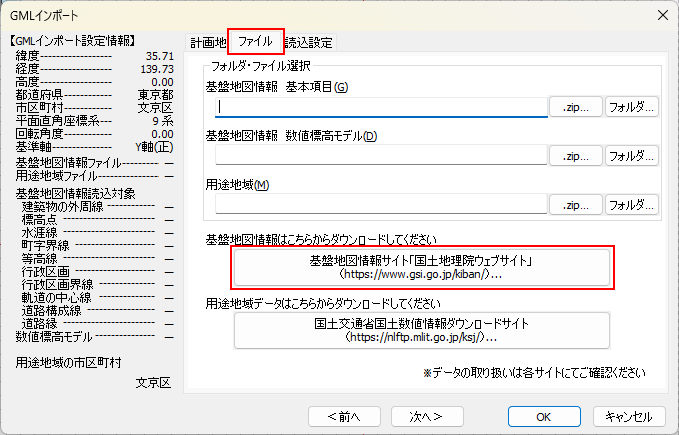Go back with the <前へ button
This screenshot has width=679, height=435.
344,416
